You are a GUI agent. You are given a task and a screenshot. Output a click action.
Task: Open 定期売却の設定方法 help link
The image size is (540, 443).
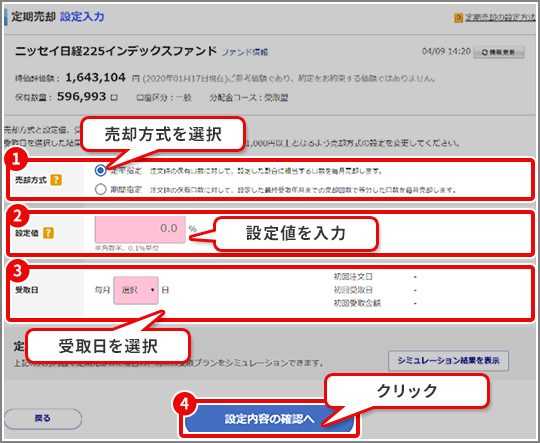(500, 18)
